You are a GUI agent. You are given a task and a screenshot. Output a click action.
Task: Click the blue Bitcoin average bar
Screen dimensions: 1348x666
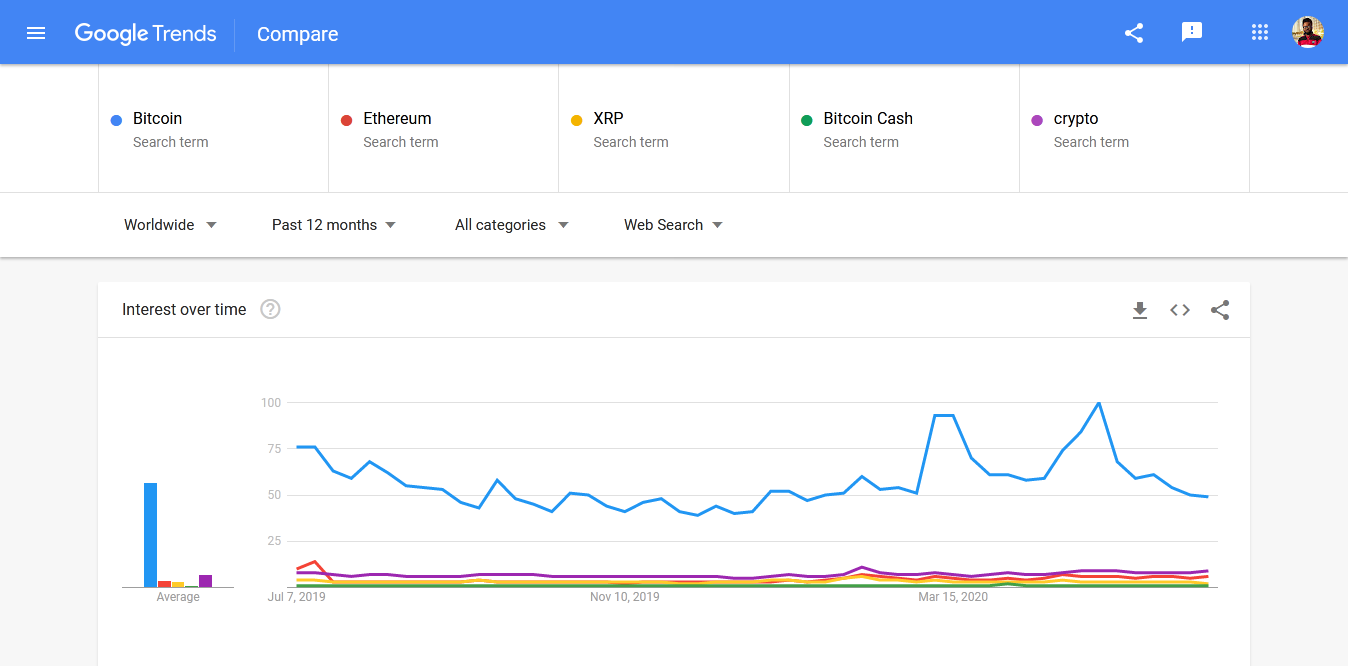151,535
